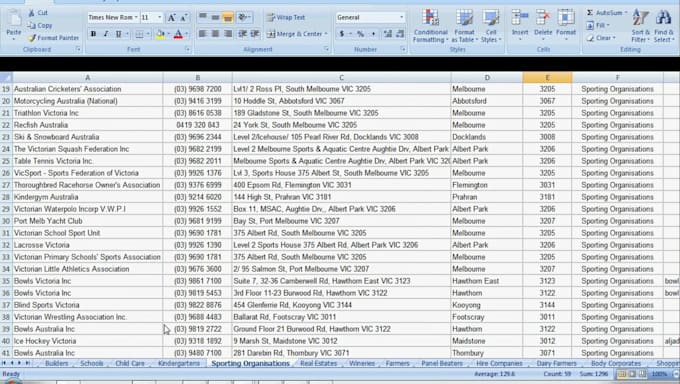This screenshot has width=680, height=384.
Task: Open the Fill options
Action: tap(598, 26)
